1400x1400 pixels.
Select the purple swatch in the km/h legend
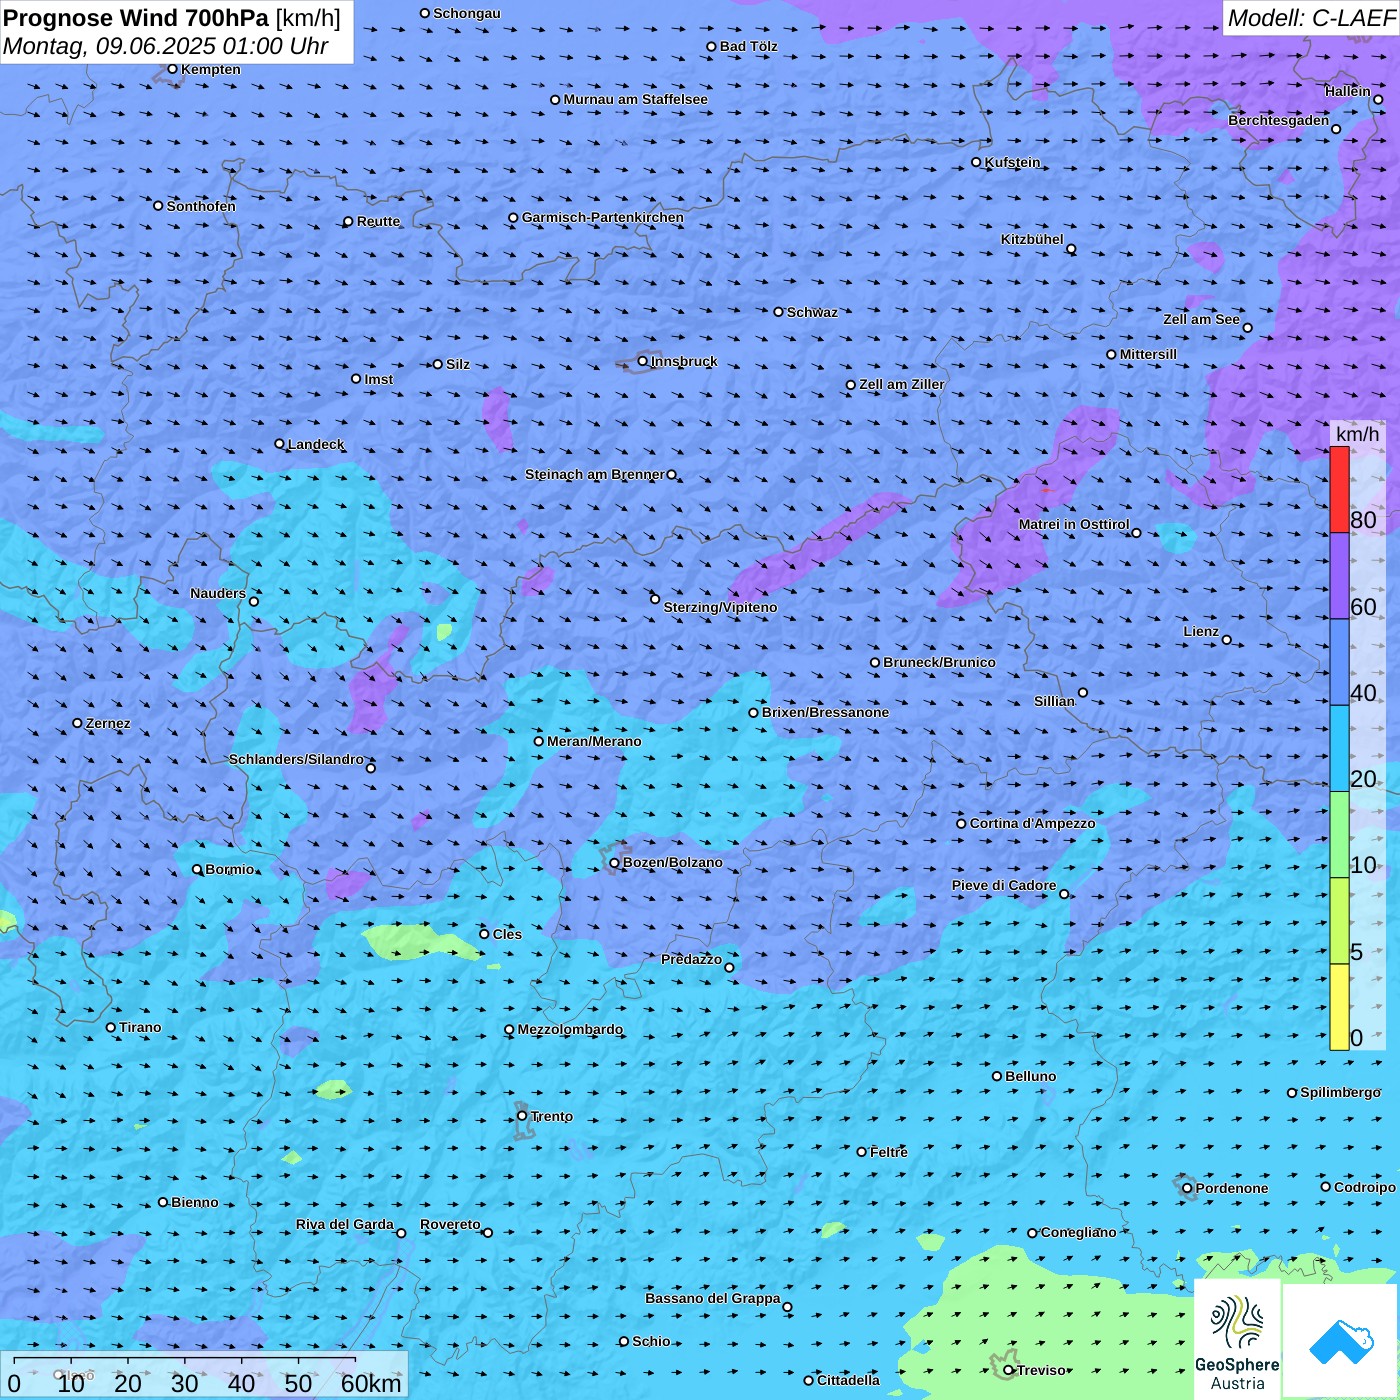1339,576
